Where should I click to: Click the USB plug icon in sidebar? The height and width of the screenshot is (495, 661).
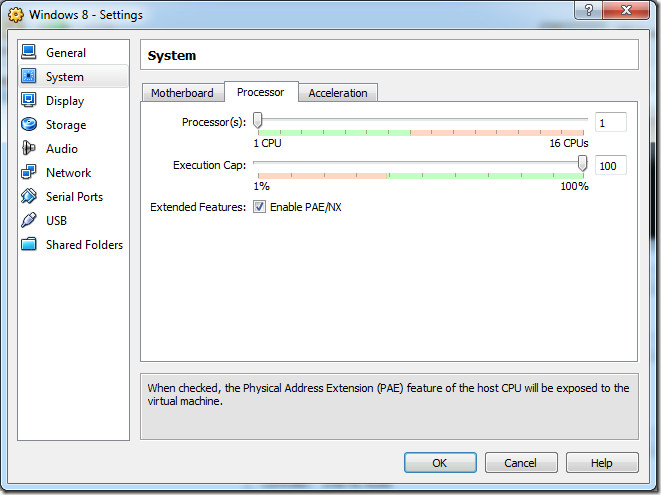coord(29,220)
